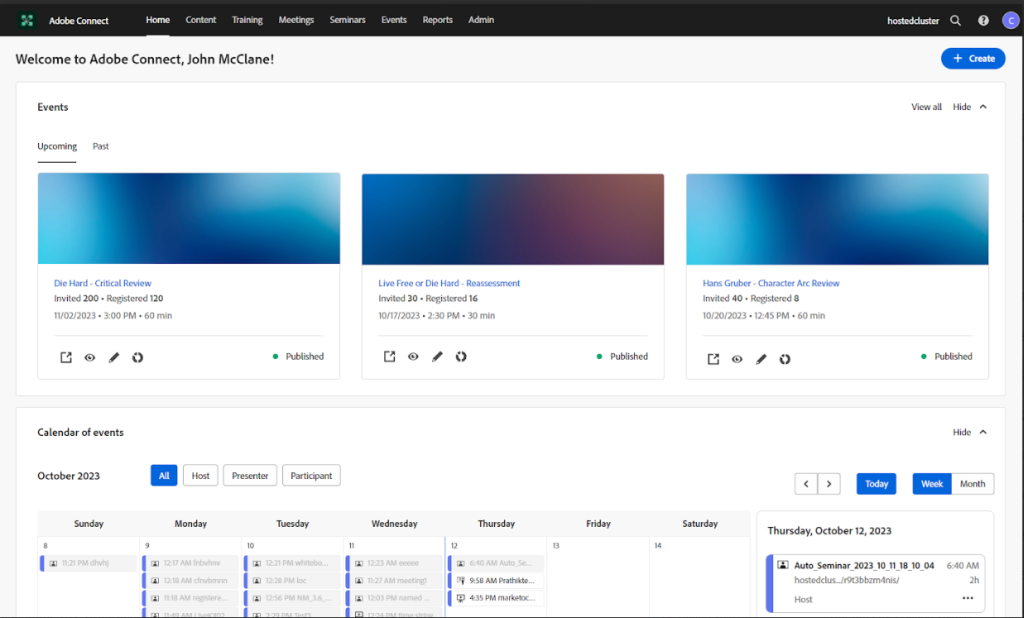Switch to the Past events tab
This screenshot has width=1024, height=618.
(100, 146)
